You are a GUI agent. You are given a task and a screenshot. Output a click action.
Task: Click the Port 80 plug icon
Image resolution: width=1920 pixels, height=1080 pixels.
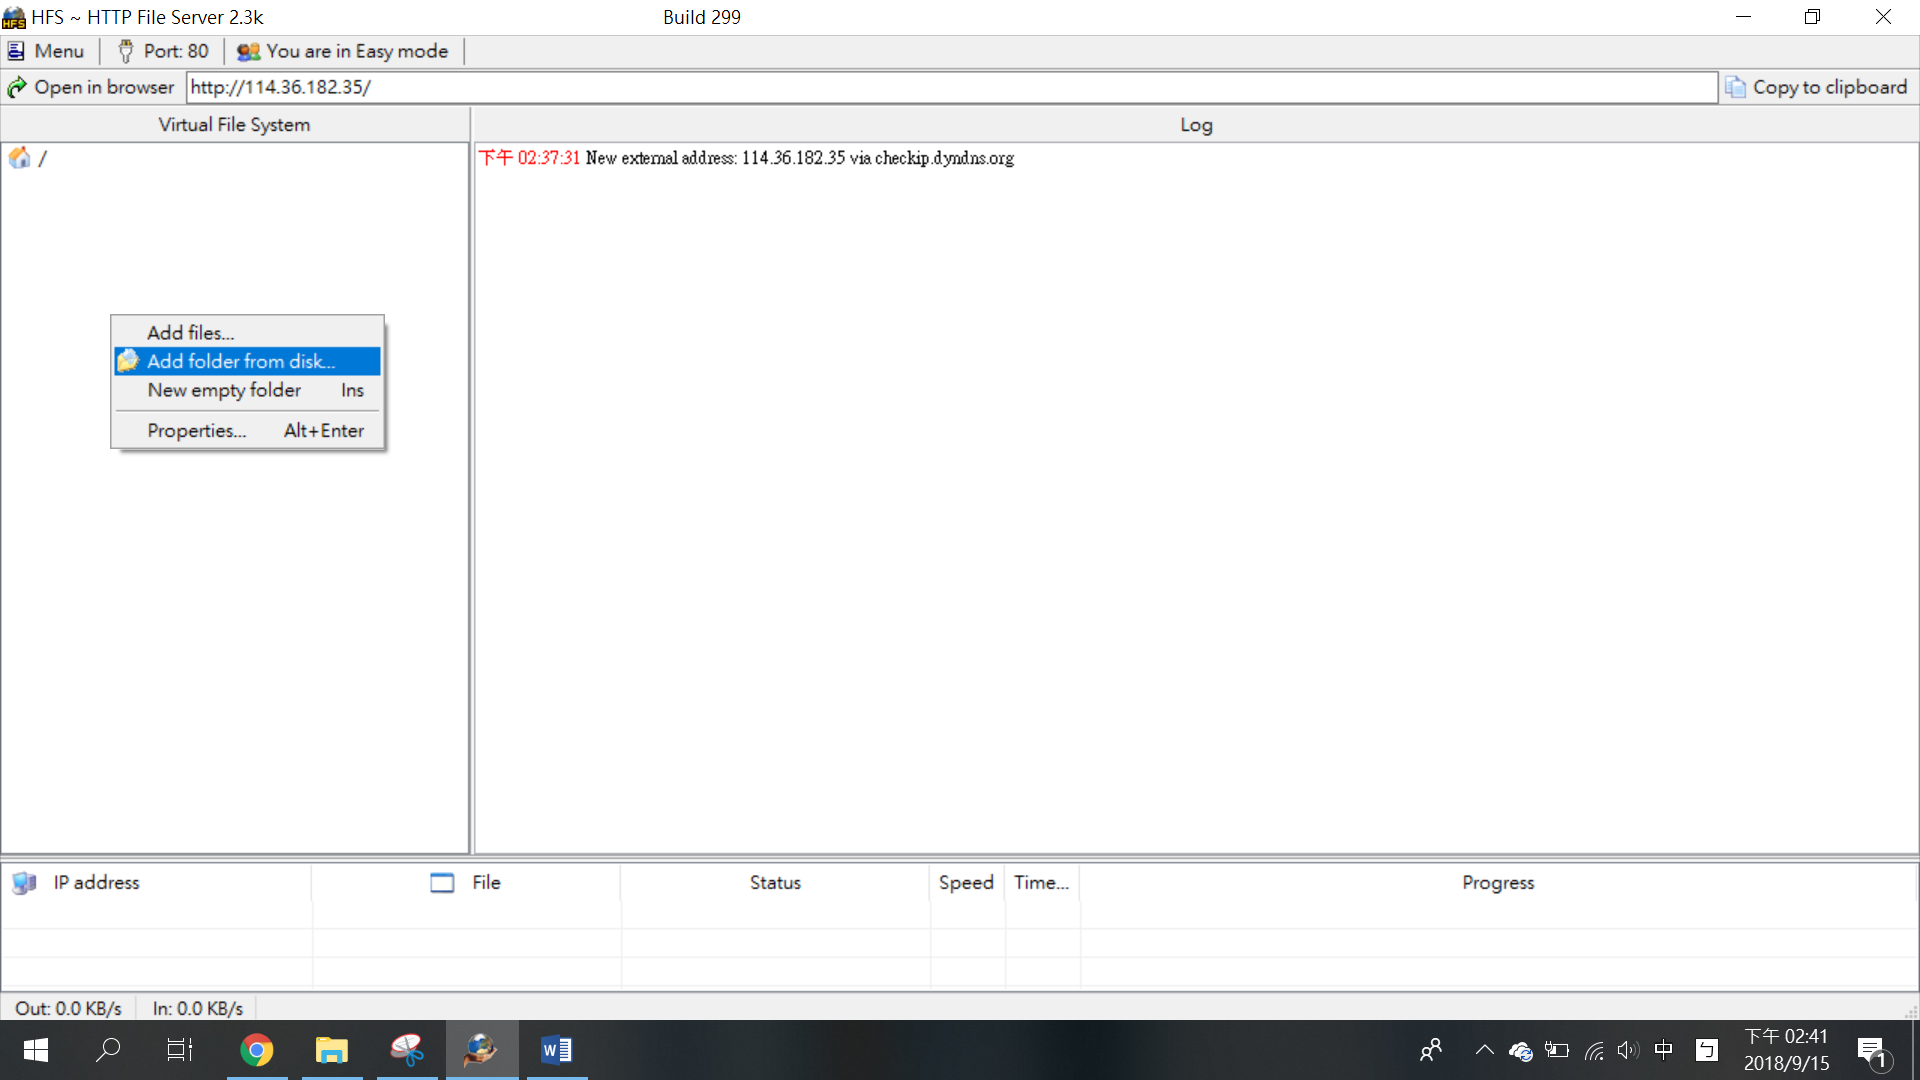126,51
